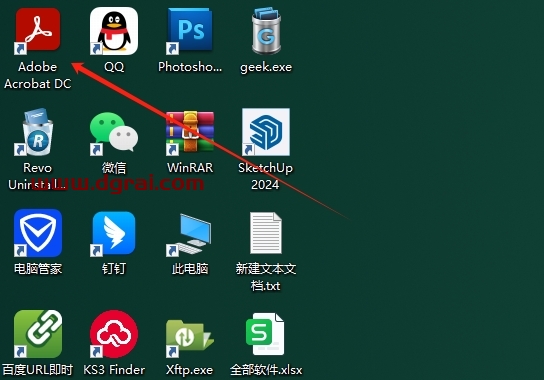Launch the QQ penguin icon
This screenshot has width=544, height=380.
[x=114, y=31]
